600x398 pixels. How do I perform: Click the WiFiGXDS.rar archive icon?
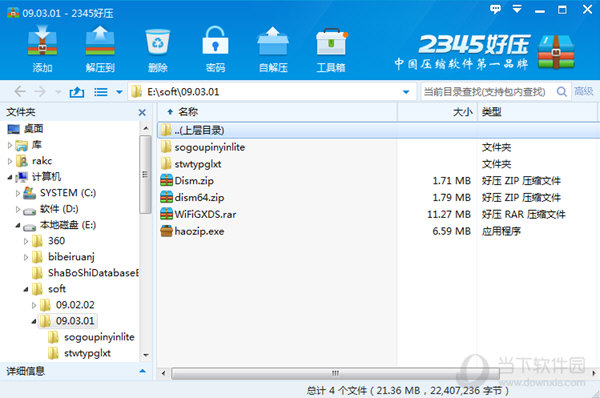tap(166, 214)
